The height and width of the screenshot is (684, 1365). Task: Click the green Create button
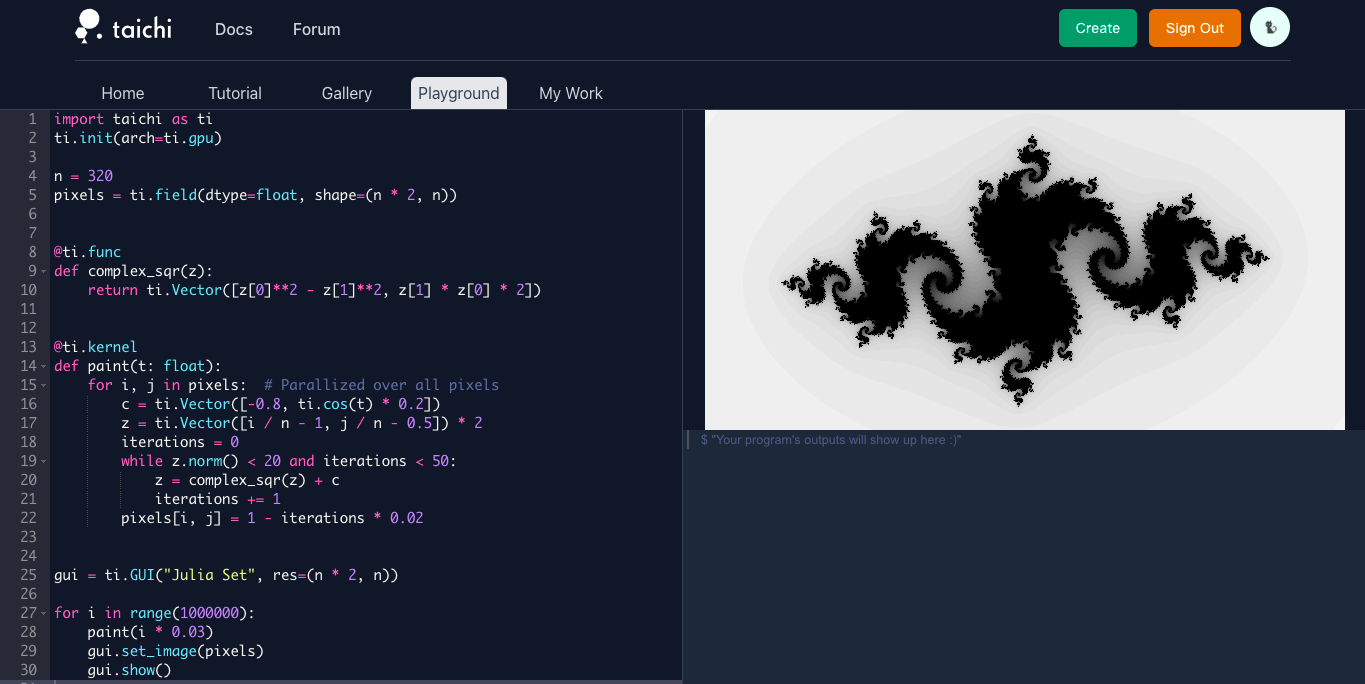click(x=1098, y=28)
